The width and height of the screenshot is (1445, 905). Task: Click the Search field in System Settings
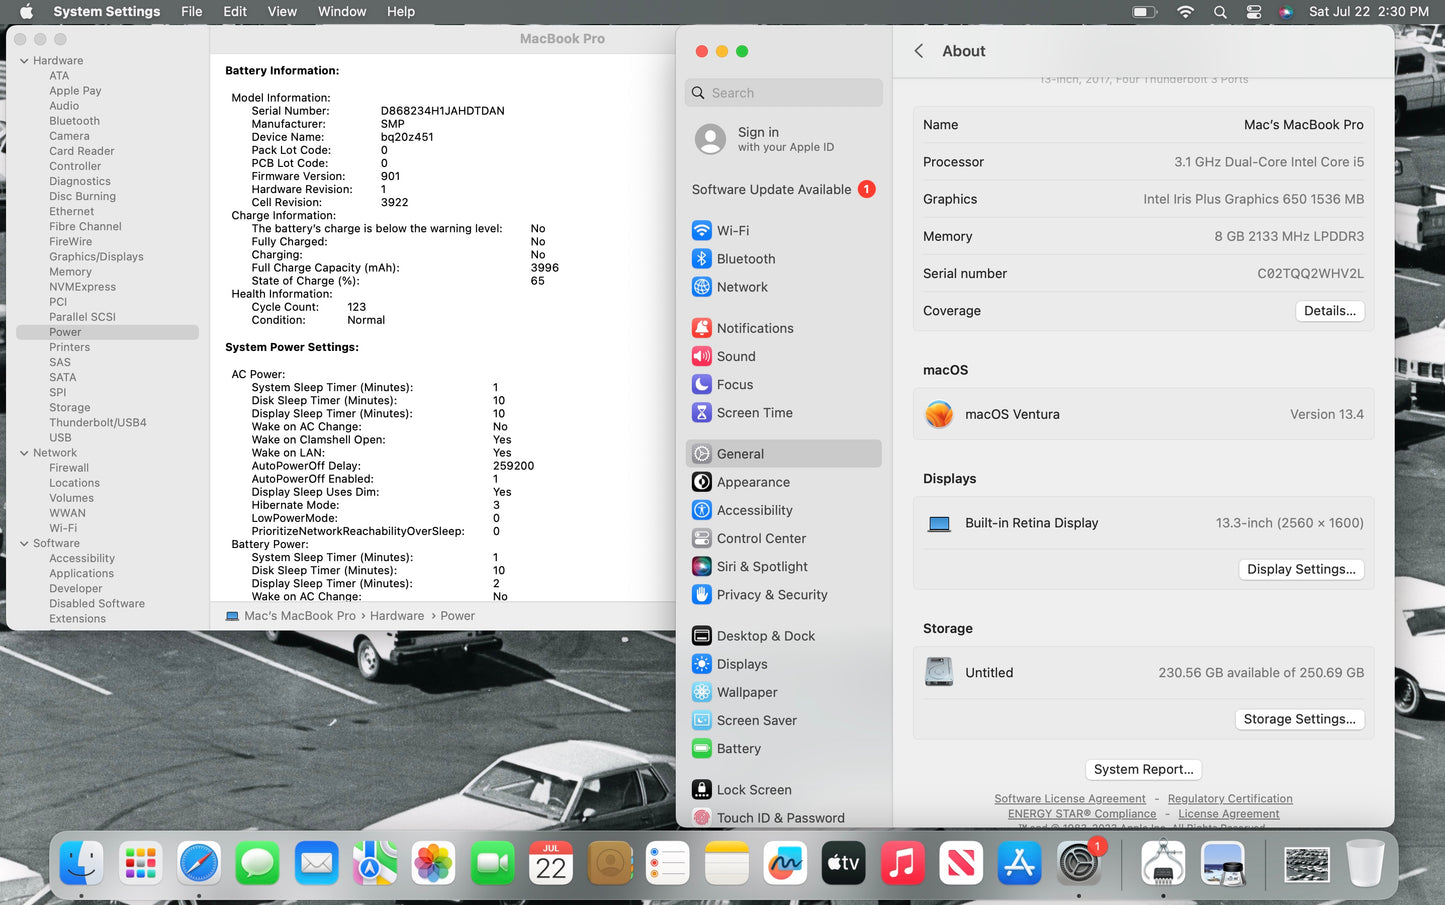point(783,92)
